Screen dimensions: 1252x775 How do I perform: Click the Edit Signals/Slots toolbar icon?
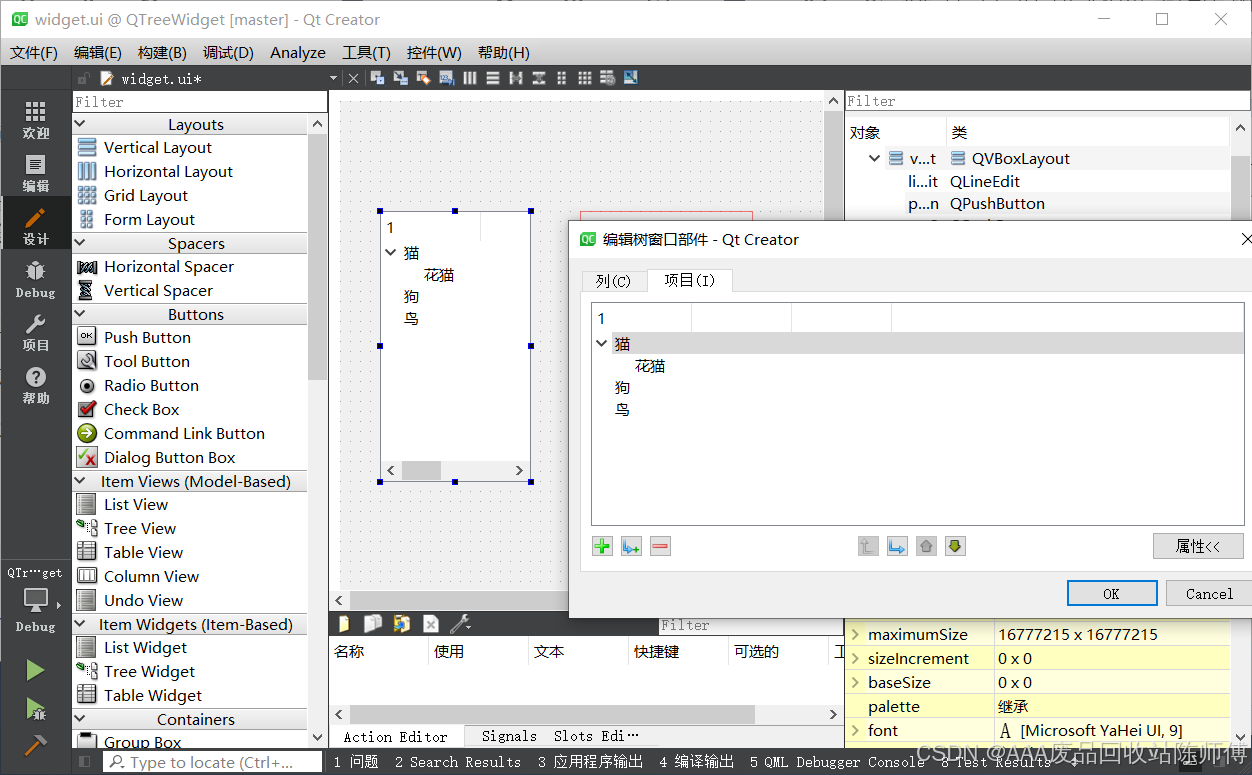coord(400,78)
